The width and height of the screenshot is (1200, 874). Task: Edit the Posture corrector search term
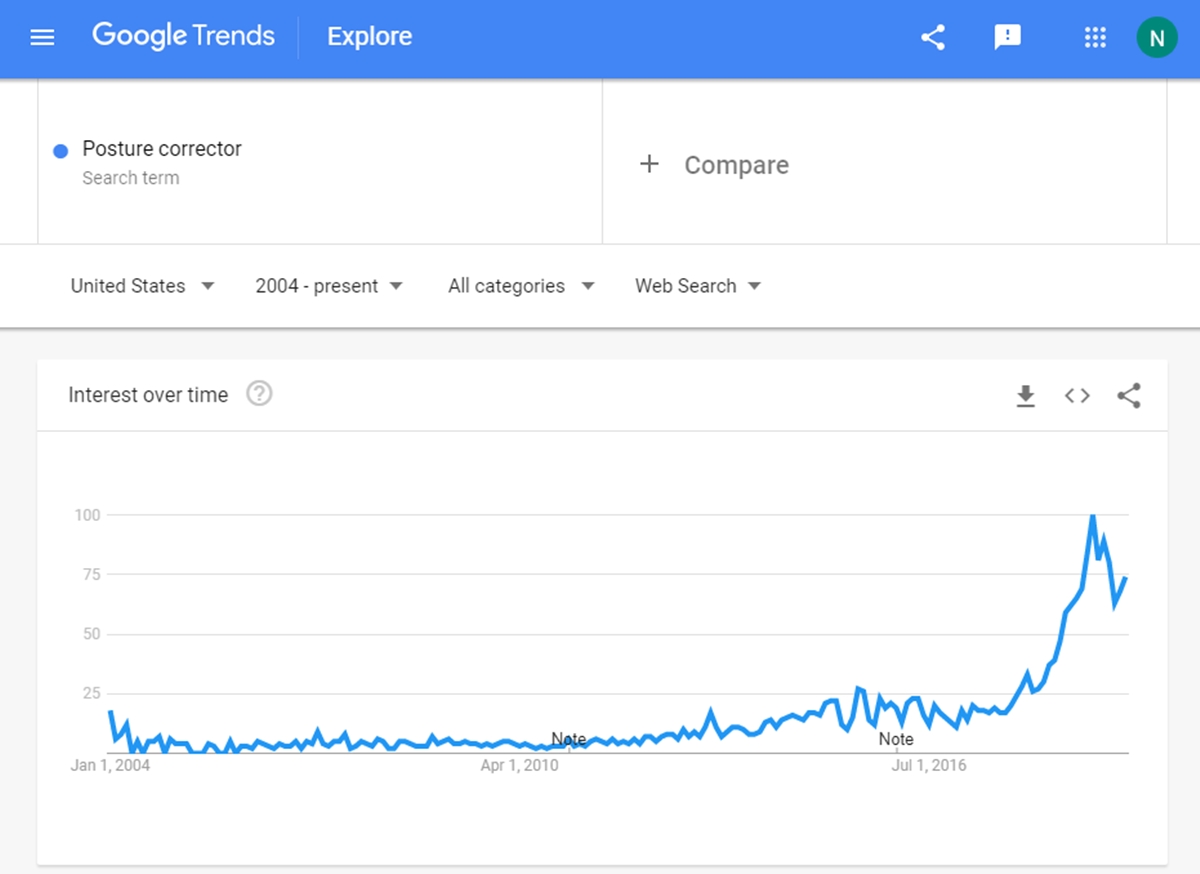pyautogui.click(x=162, y=149)
